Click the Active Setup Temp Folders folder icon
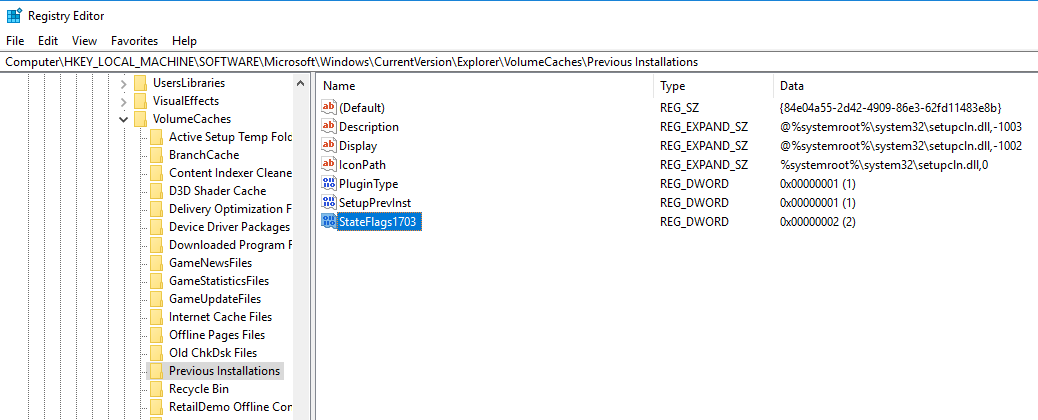The width and height of the screenshot is (1038, 420). (x=156, y=136)
